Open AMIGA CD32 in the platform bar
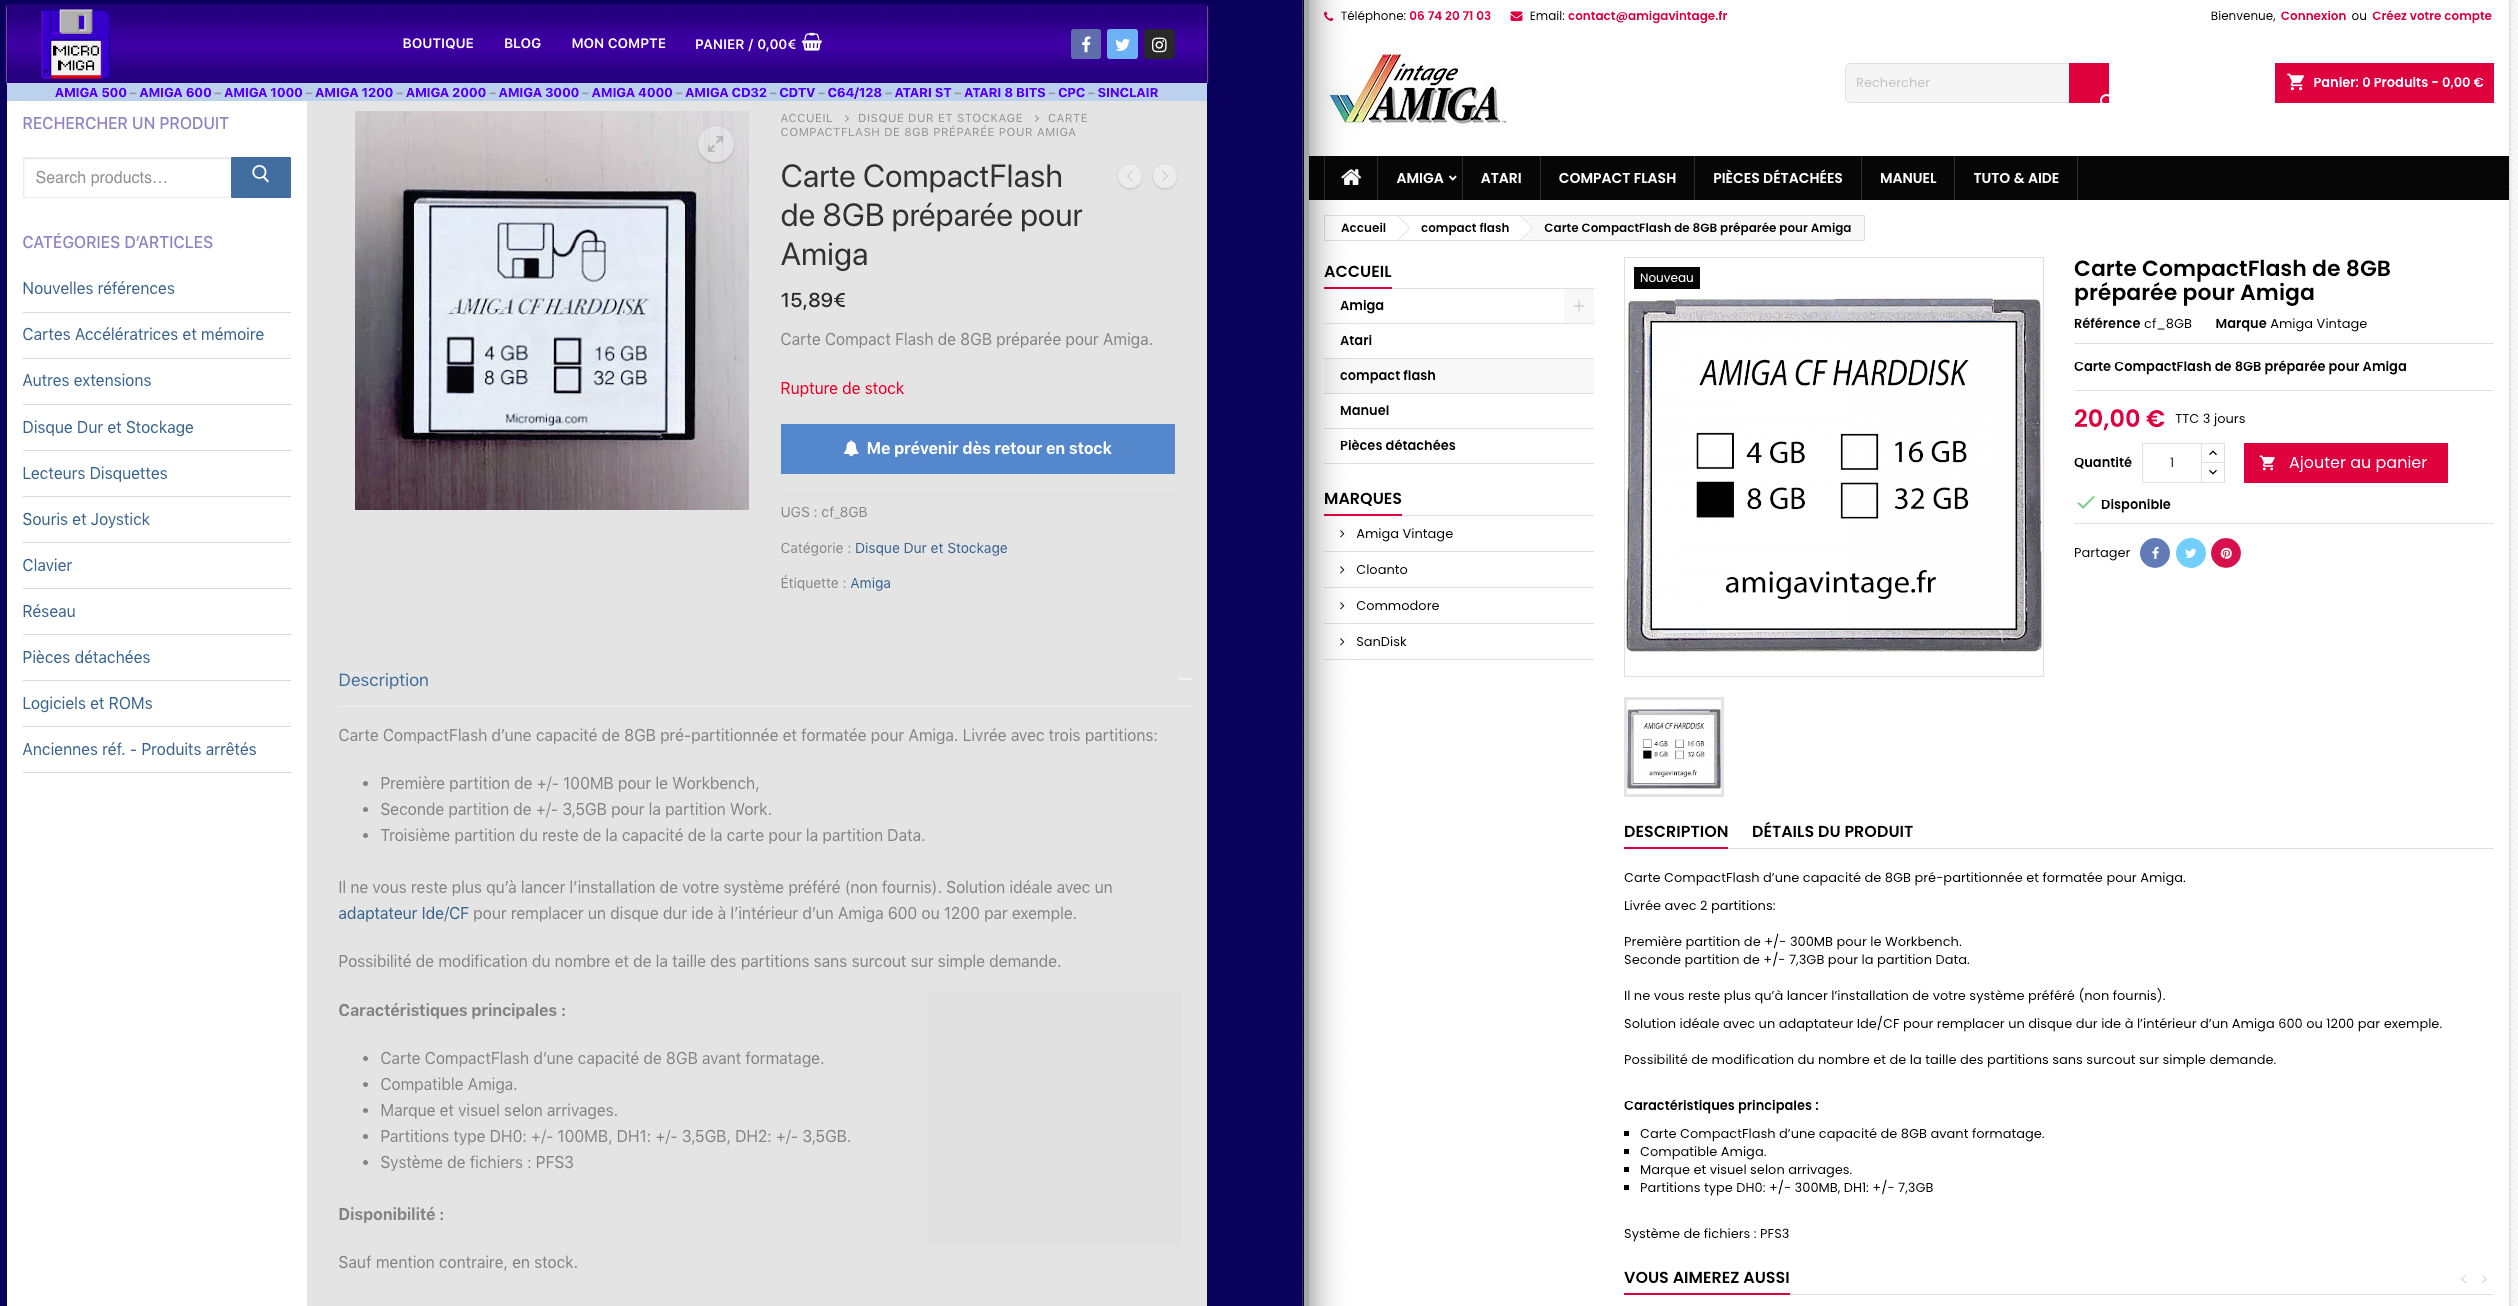This screenshot has height=1306, width=2518. [x=726, y=92]
